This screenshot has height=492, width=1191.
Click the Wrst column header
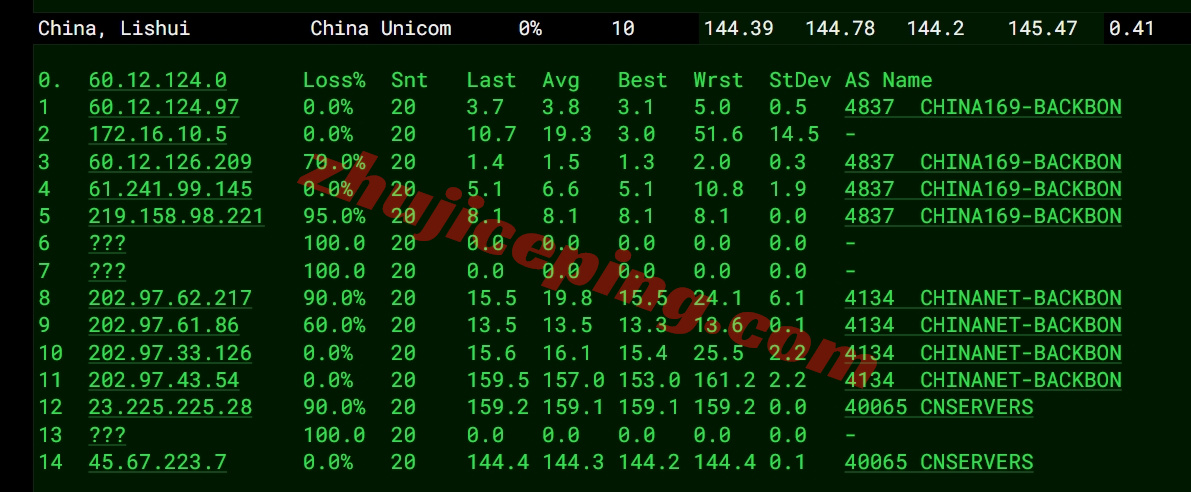pyautogui.click(x=718, y=80)
